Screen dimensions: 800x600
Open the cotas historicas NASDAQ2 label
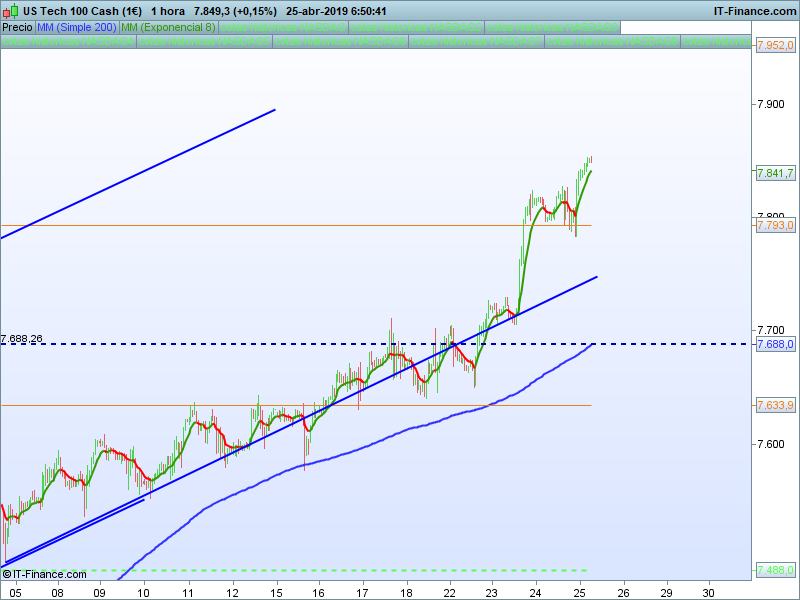click(x=416, y=27)
